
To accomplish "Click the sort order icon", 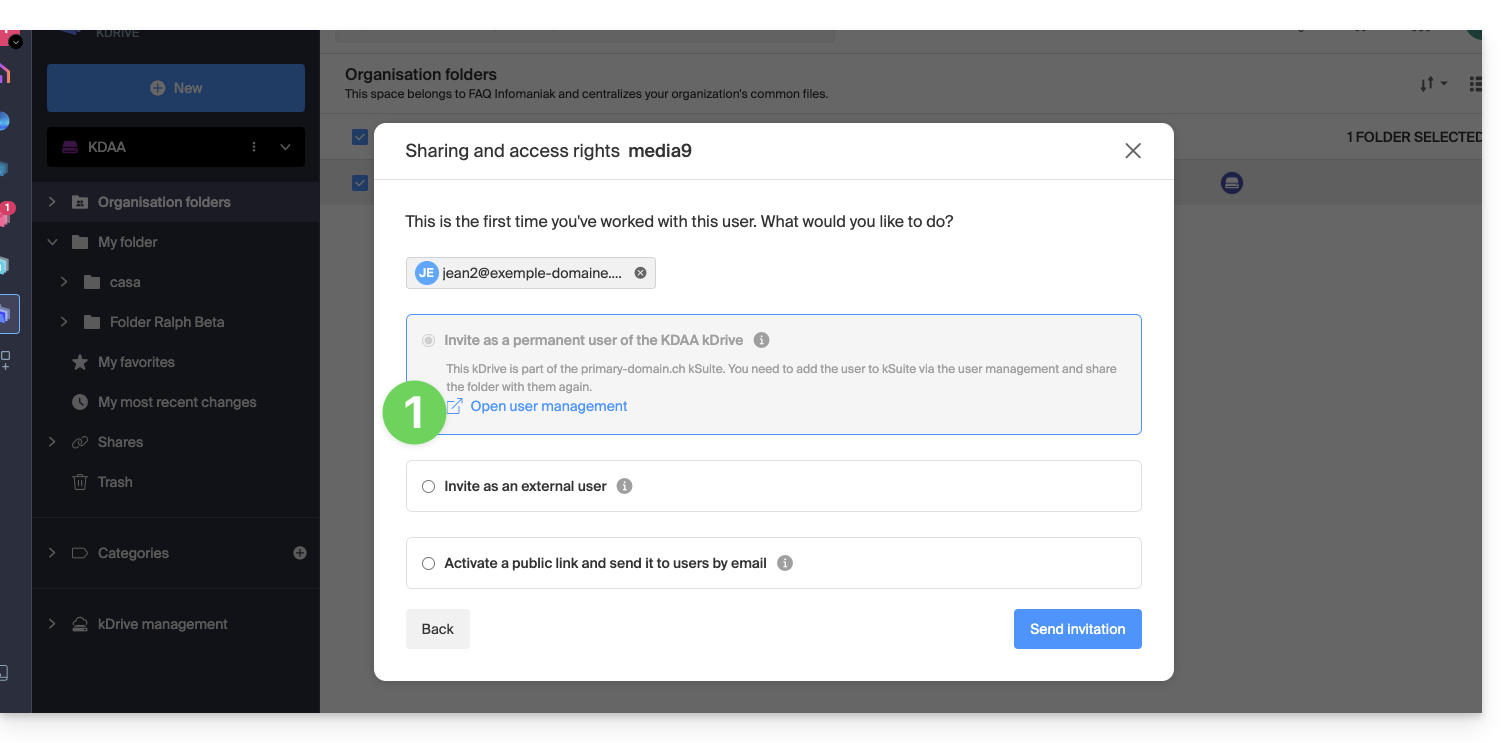I will [1432, 85].
